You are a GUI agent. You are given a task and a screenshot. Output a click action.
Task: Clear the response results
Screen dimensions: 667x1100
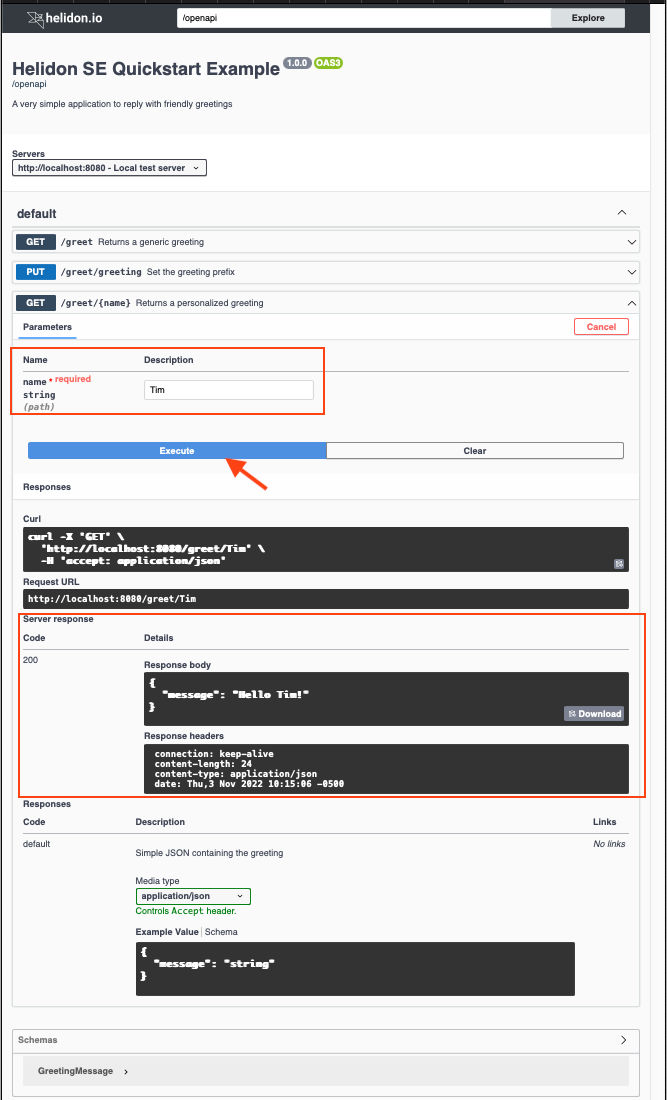[x=475, y=451]
